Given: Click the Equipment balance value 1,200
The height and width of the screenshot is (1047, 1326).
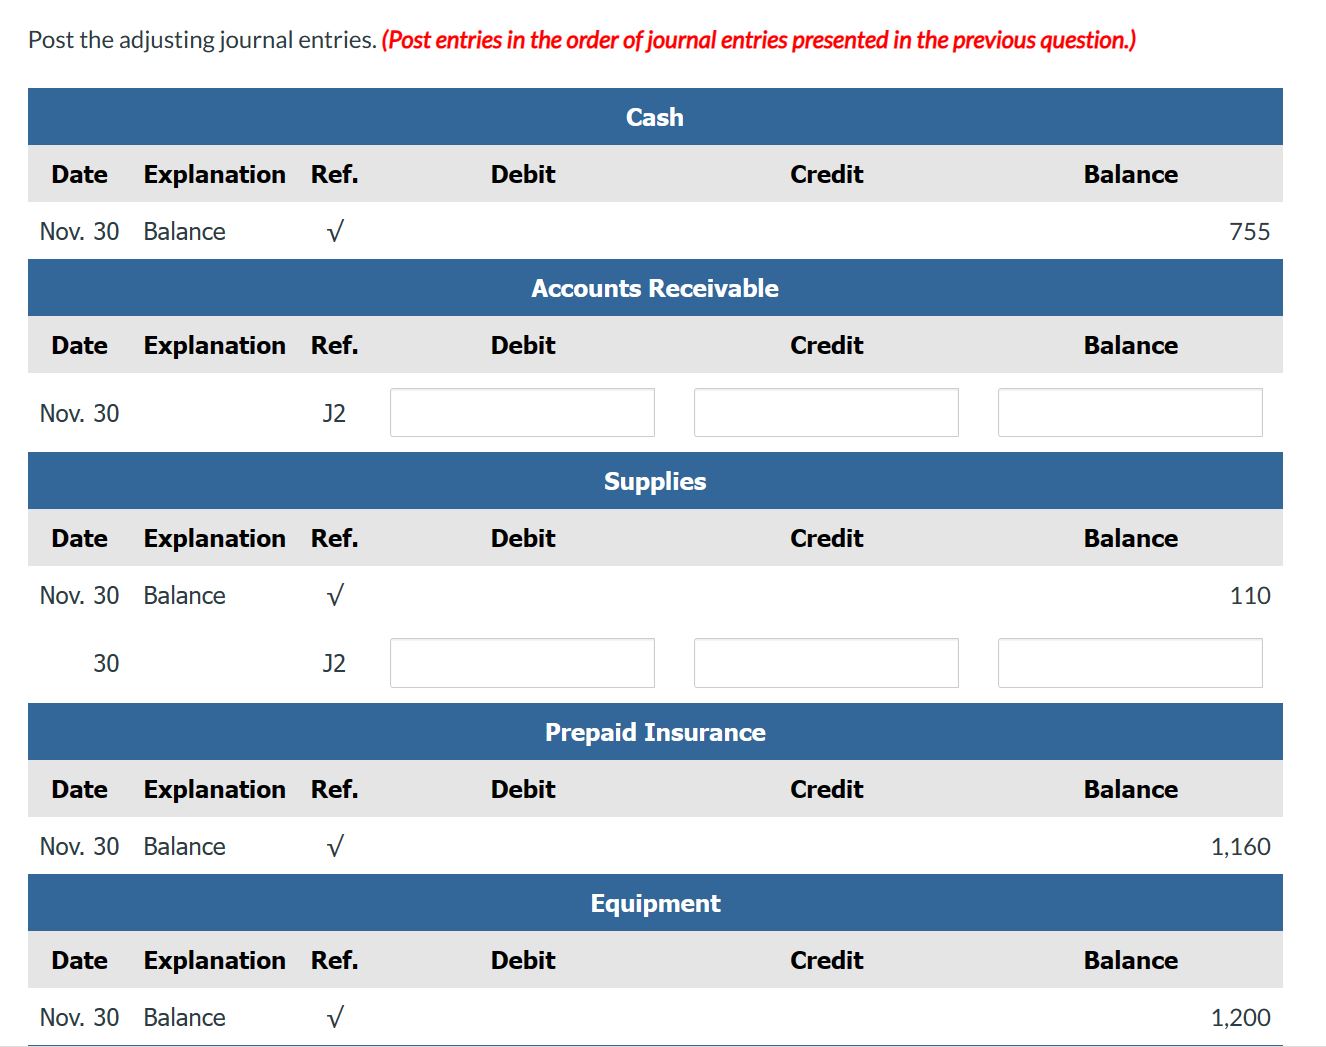Looking at the screenshot, I should click(1240, 1018).
